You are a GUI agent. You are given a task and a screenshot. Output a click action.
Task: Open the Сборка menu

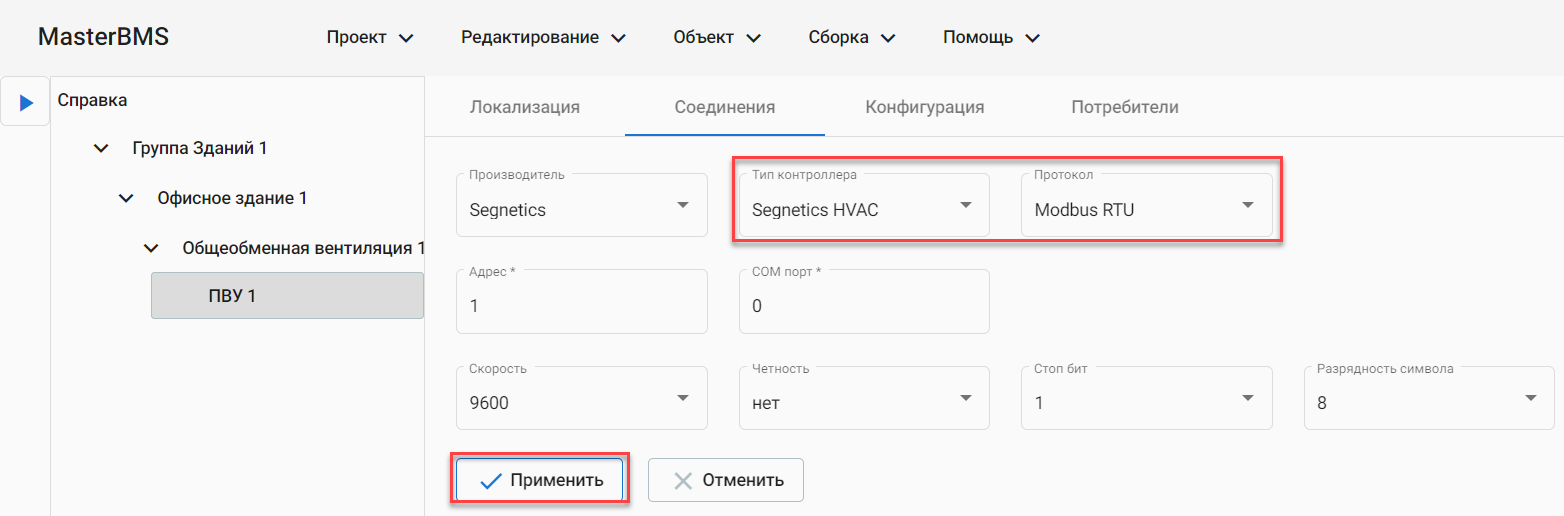(x=851, y=38)
